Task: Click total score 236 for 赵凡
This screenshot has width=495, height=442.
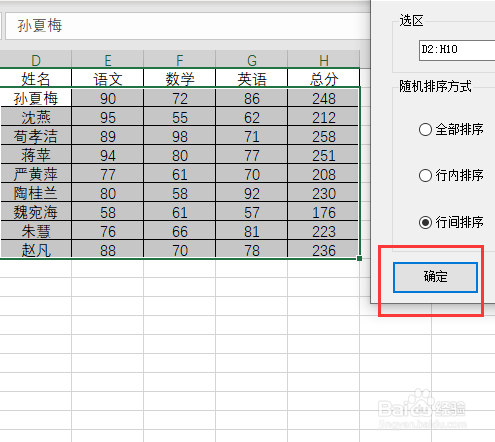Action: 324,250
